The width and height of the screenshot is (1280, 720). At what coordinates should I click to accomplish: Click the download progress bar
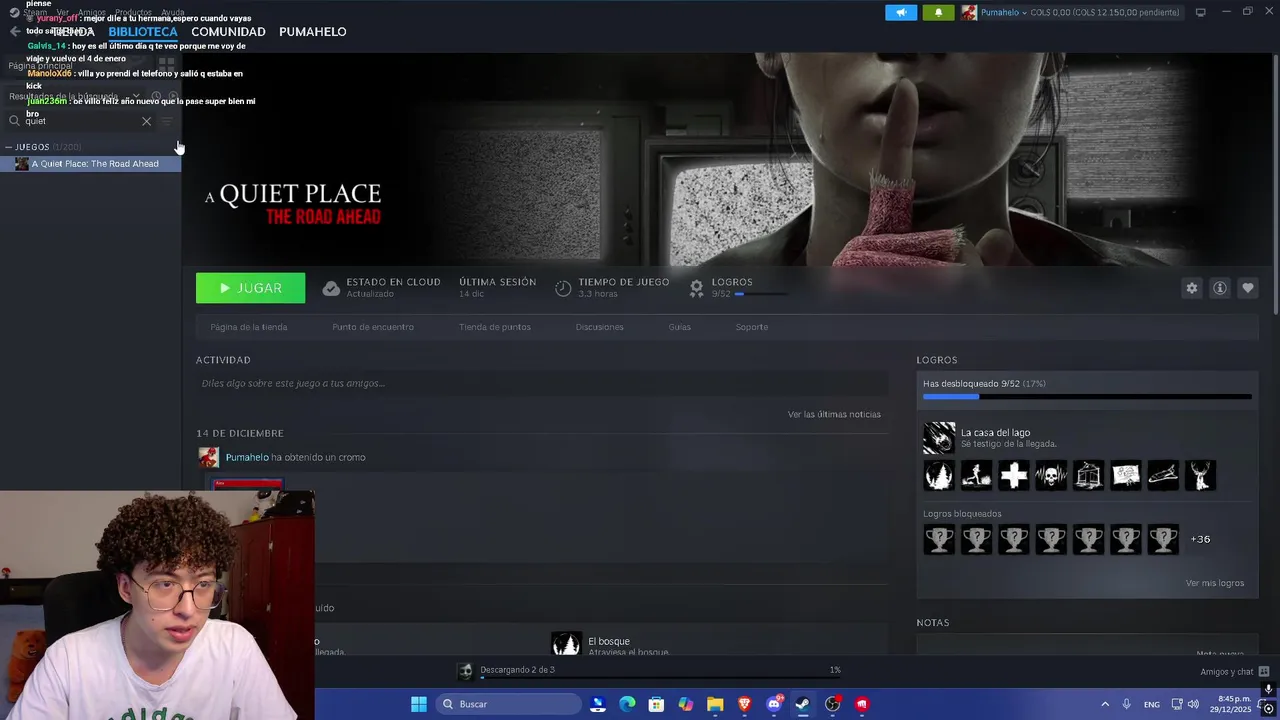[660, 677]
